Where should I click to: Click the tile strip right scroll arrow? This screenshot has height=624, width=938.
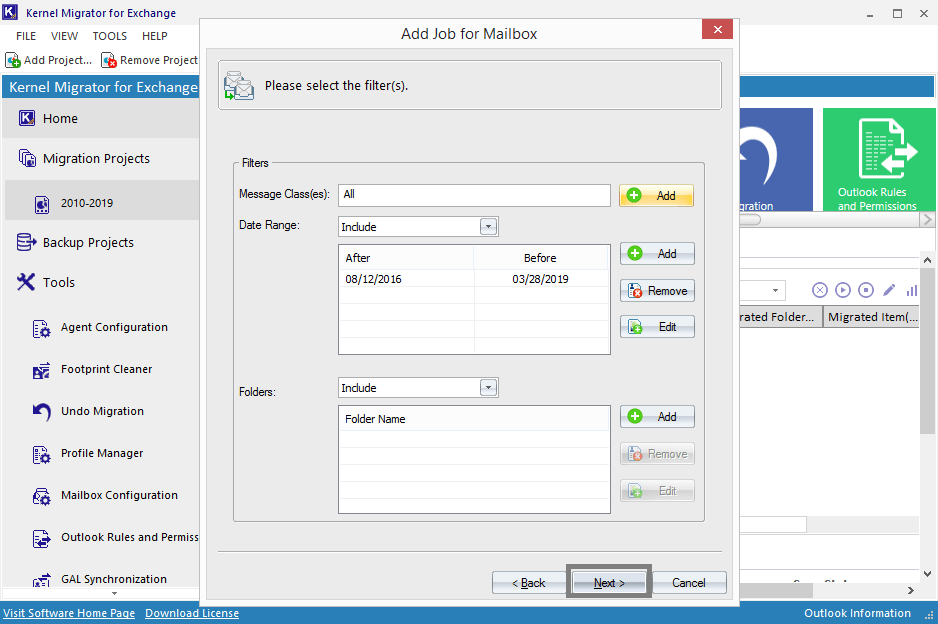927,220
